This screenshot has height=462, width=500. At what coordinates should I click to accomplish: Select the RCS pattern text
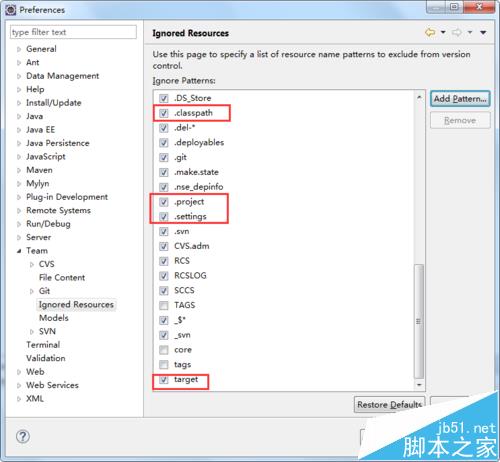pos(182,261)
